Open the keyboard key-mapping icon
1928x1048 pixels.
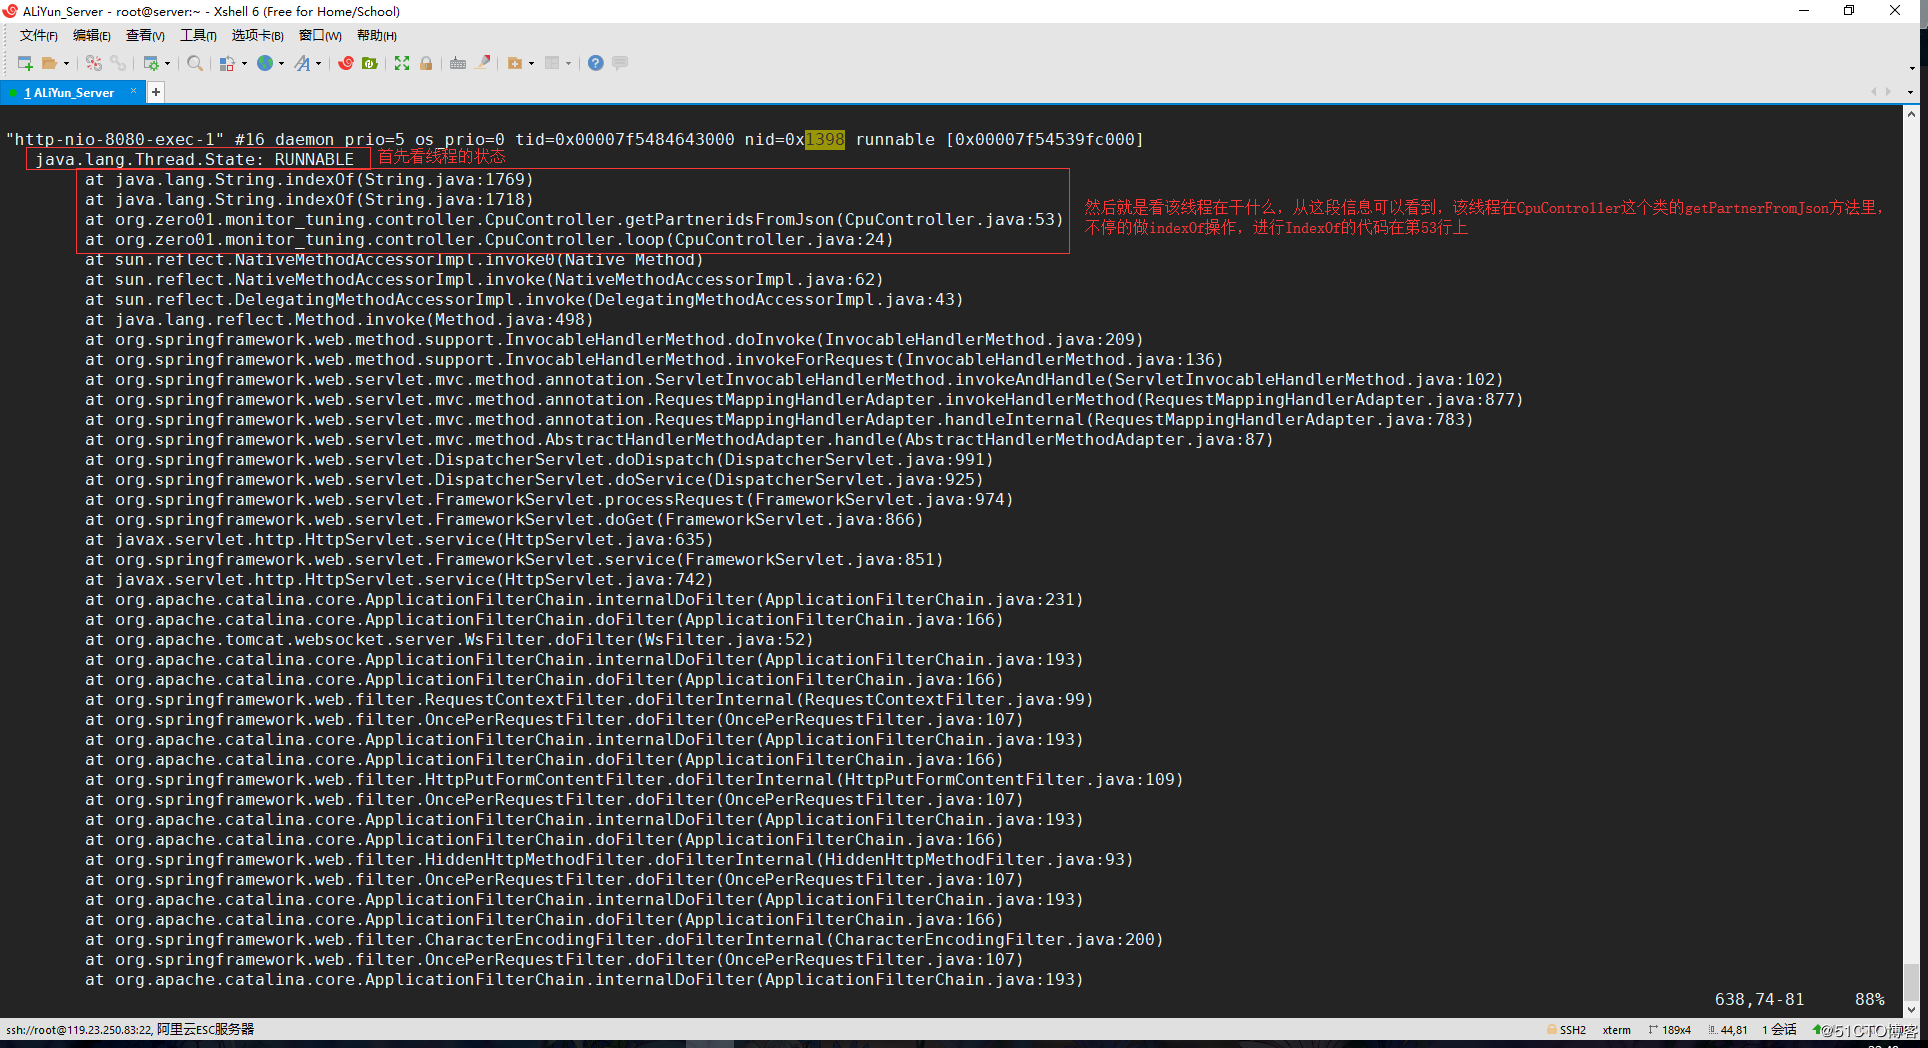click(x=457, y=63)
